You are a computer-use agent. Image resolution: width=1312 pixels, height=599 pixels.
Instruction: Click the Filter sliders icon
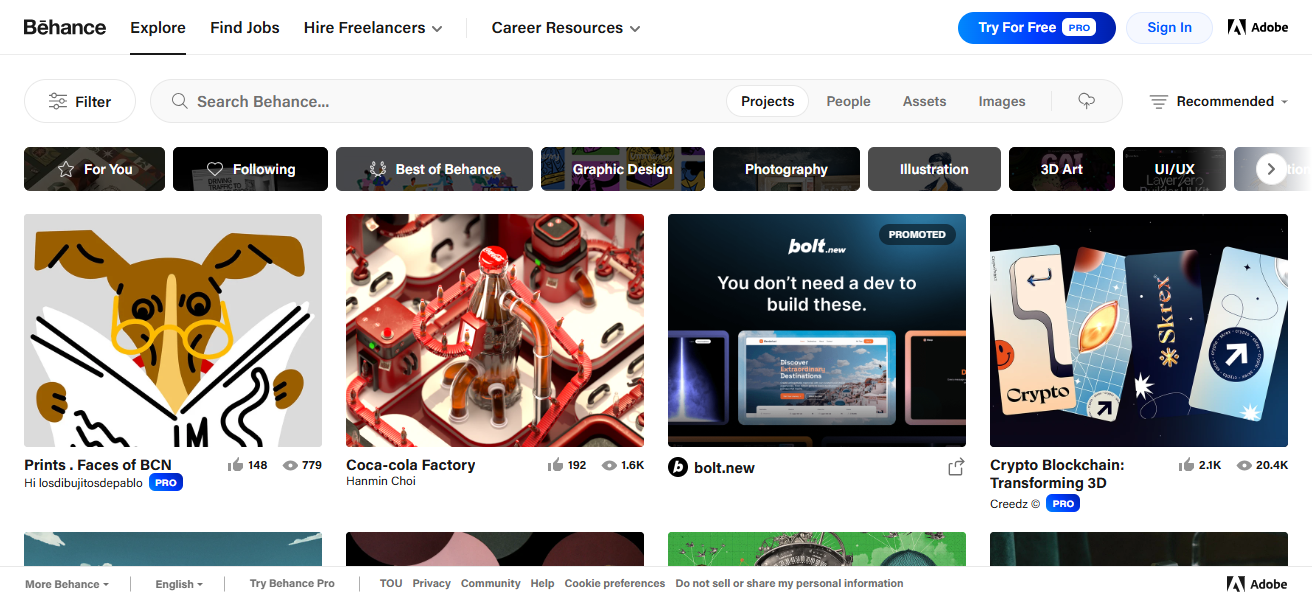(x=58, y=101)
